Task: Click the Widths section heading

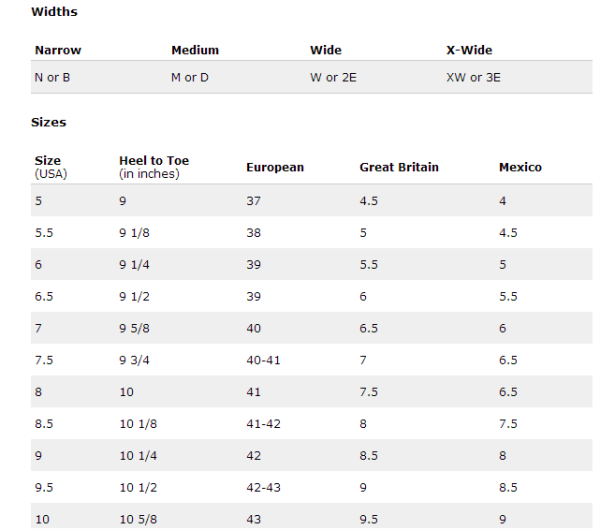Action: click(x=54, y=12)
